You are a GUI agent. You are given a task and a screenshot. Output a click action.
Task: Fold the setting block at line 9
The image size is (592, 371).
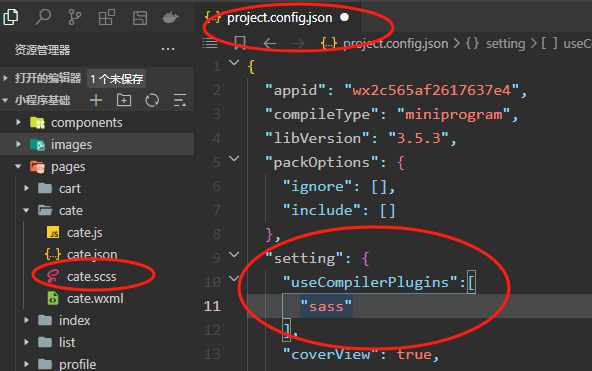click(x=234, y=255)
